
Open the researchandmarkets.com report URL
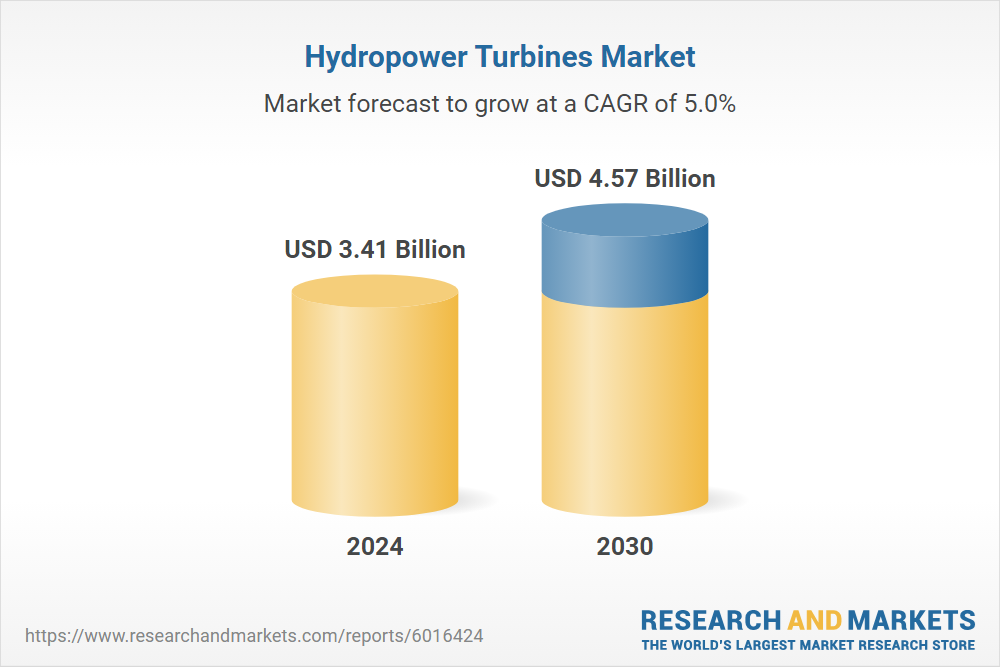[x=254, y=636]
